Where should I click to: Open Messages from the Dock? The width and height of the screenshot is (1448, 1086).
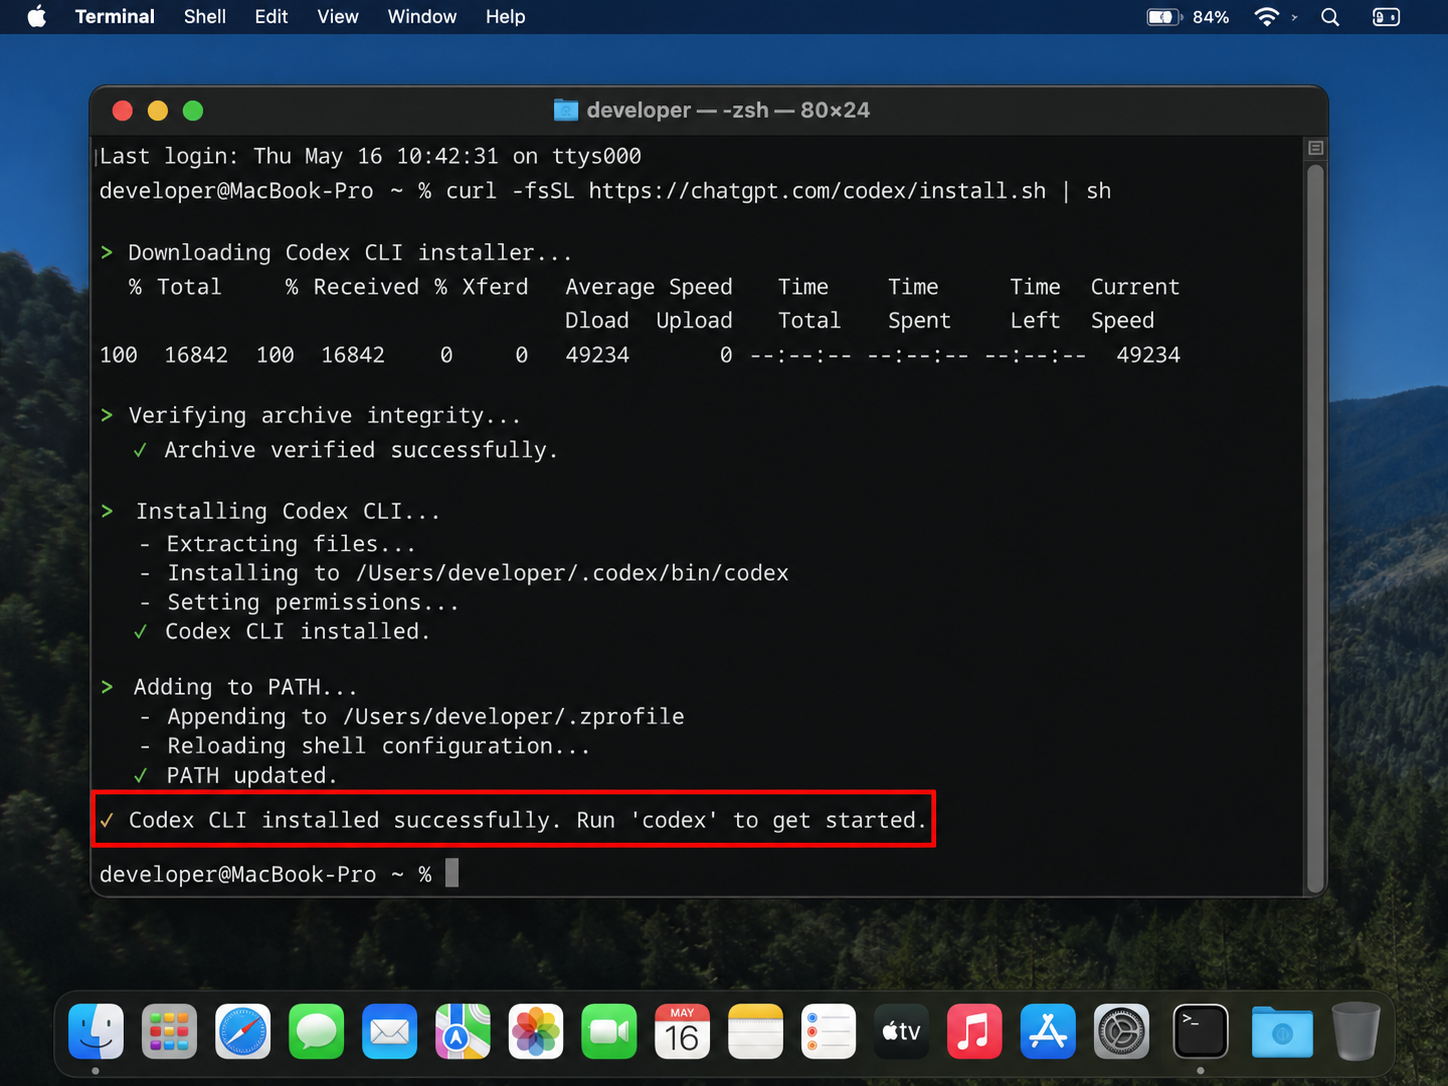coord(316,1031)
